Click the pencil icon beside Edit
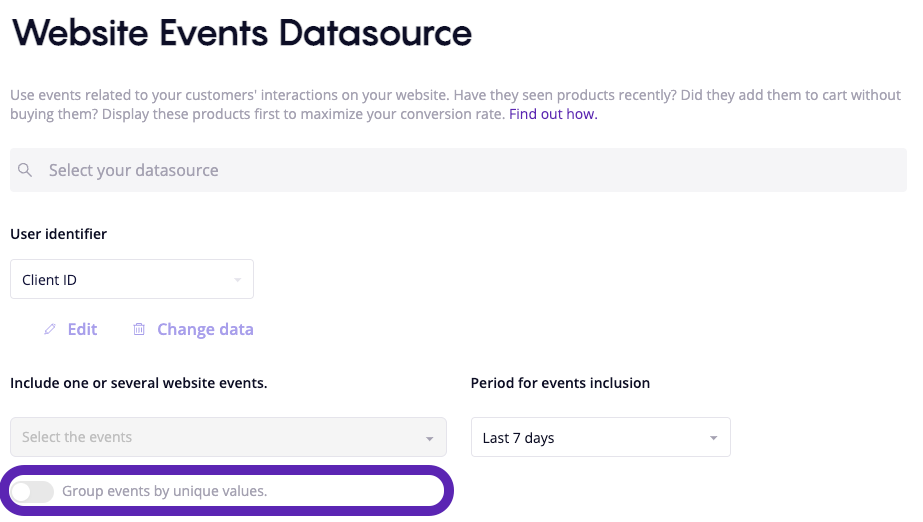 tap(50, 329)
